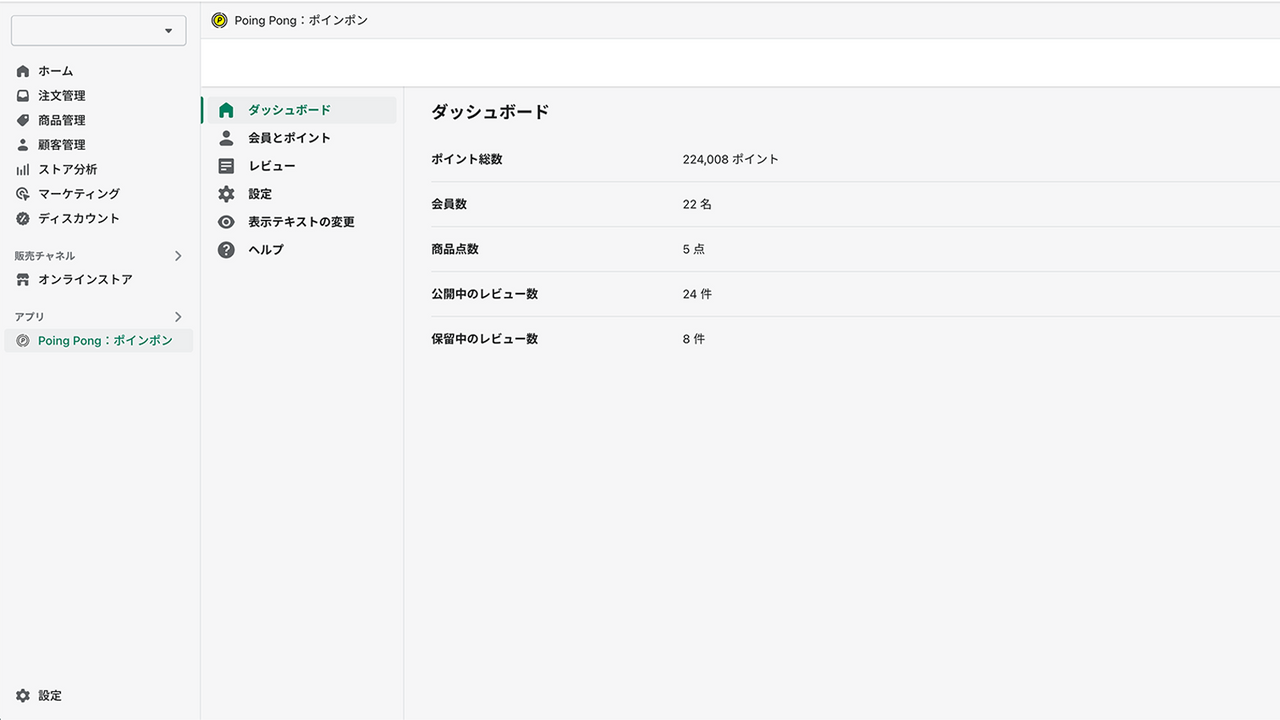Open the store selector dropdown at top left

point(98,30)
